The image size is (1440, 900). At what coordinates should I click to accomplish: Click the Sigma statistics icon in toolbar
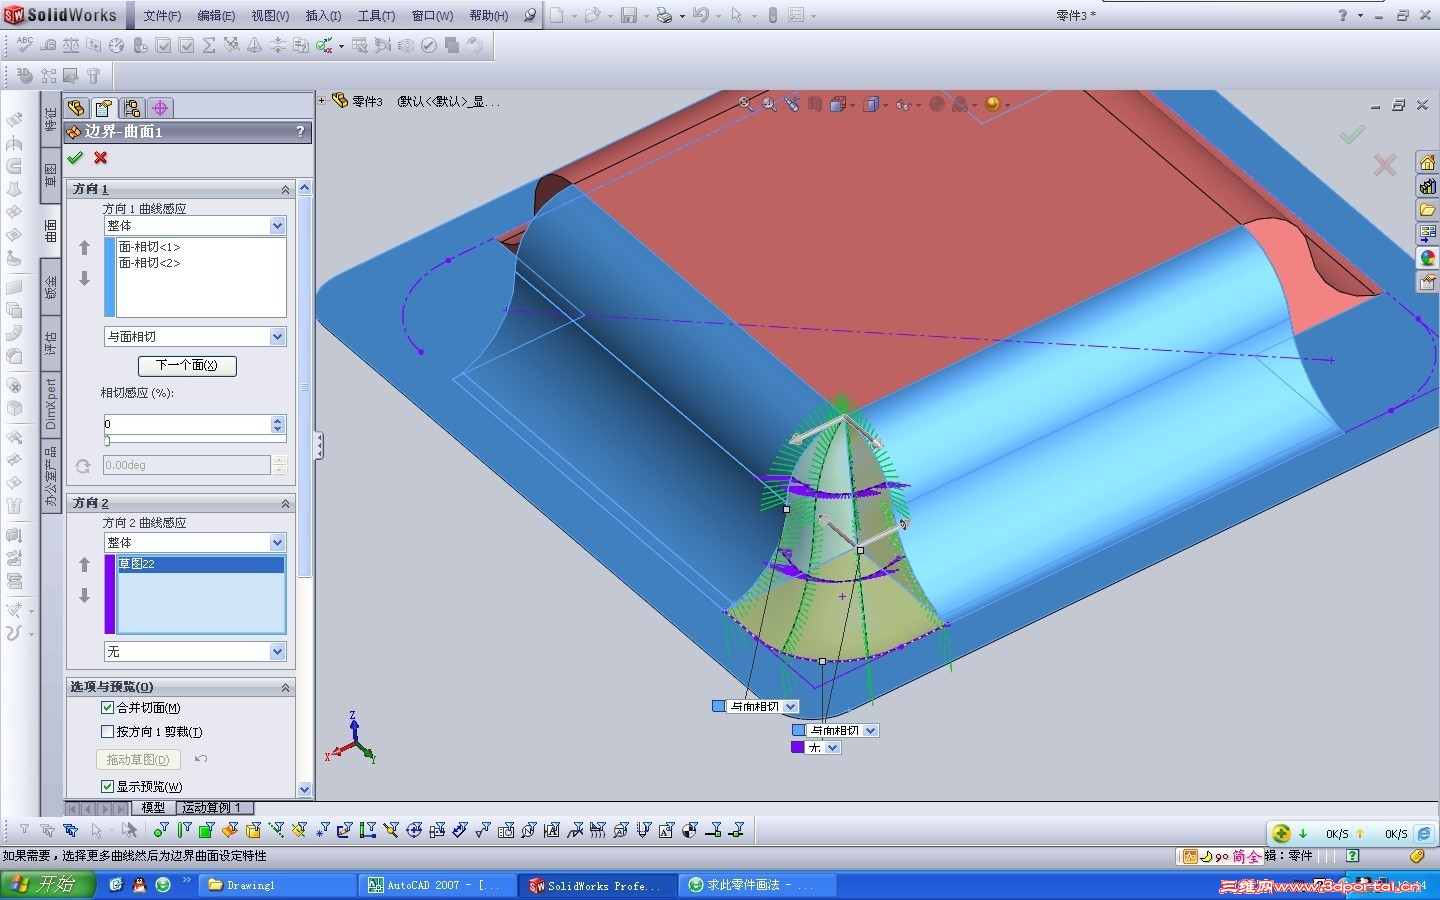pyautogui.click(x=209, y=45)
